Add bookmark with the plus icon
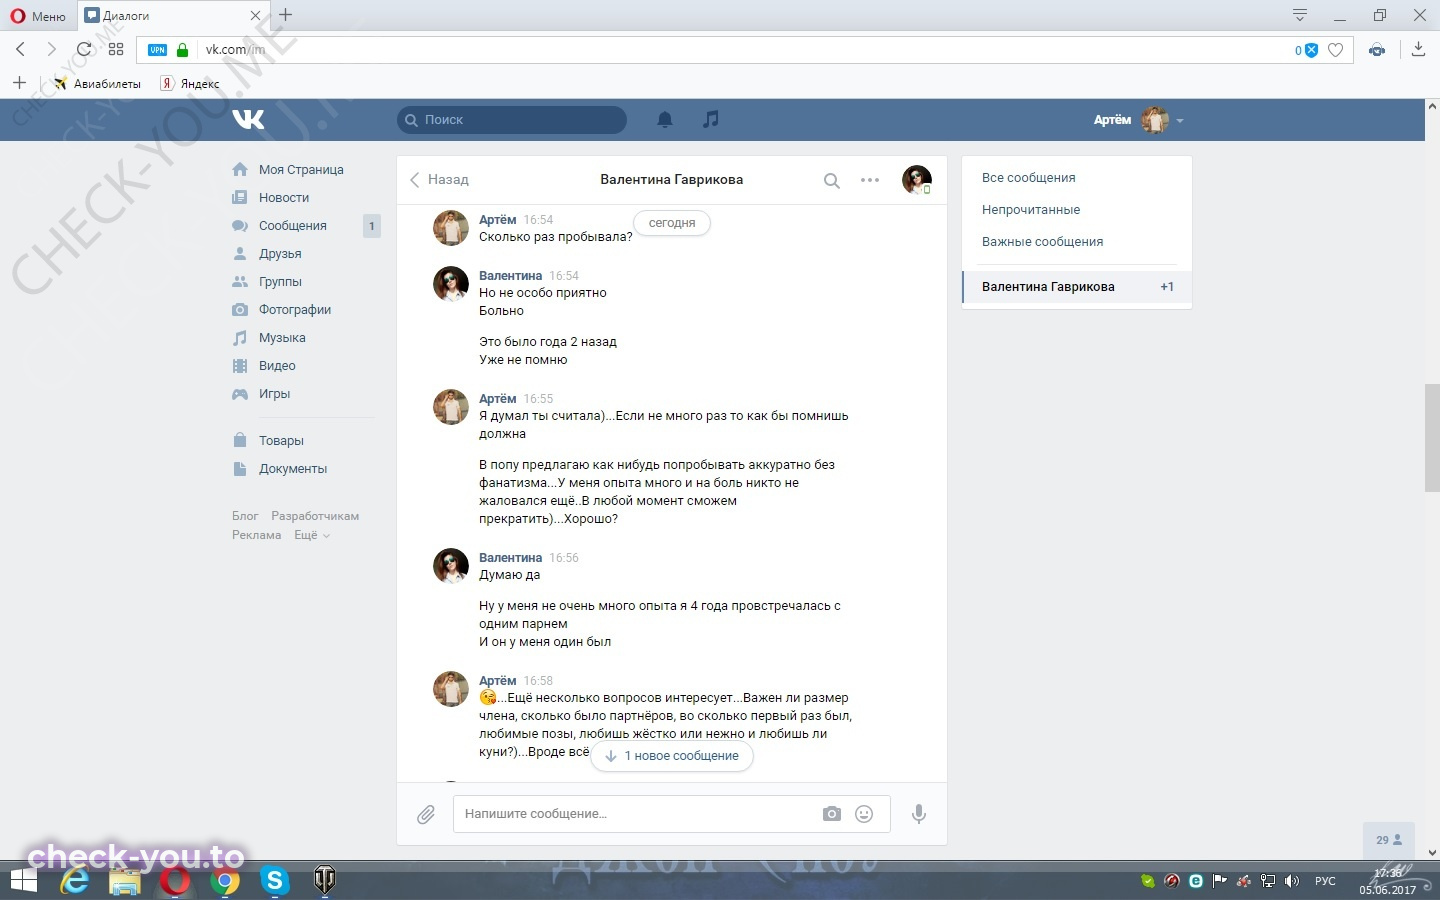The height and width of the screenshot is (900, 1440). coord(19,83)
